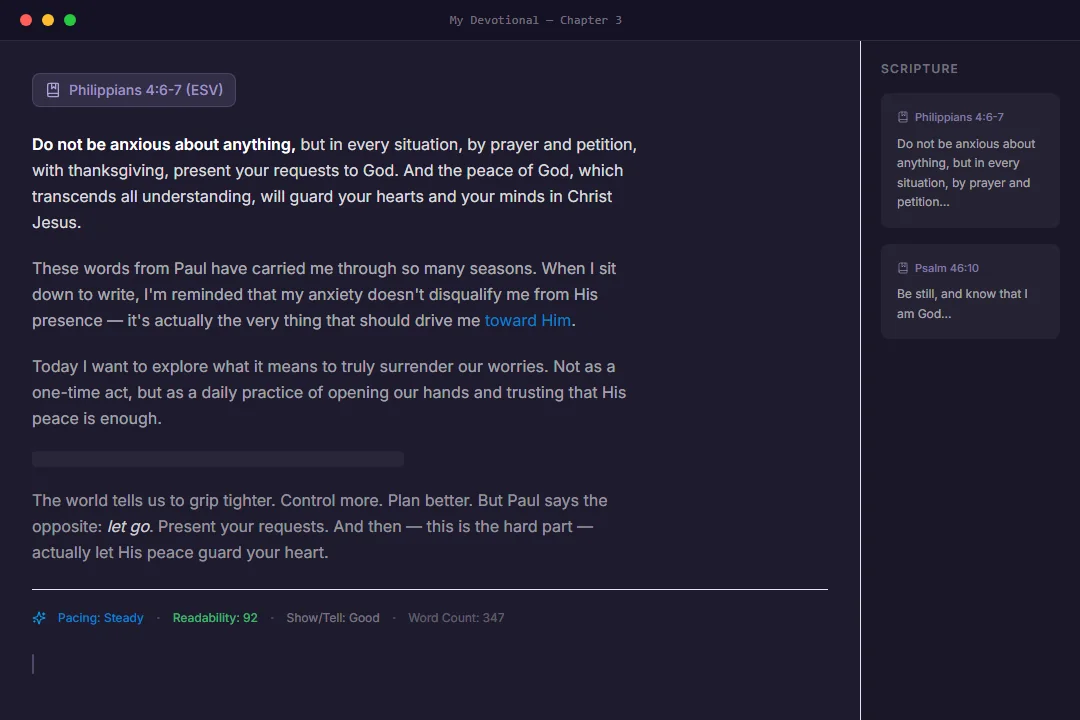Close the window with the red button
The height and width of the screenshot is (720, 1080).
(x=26, y=20)
